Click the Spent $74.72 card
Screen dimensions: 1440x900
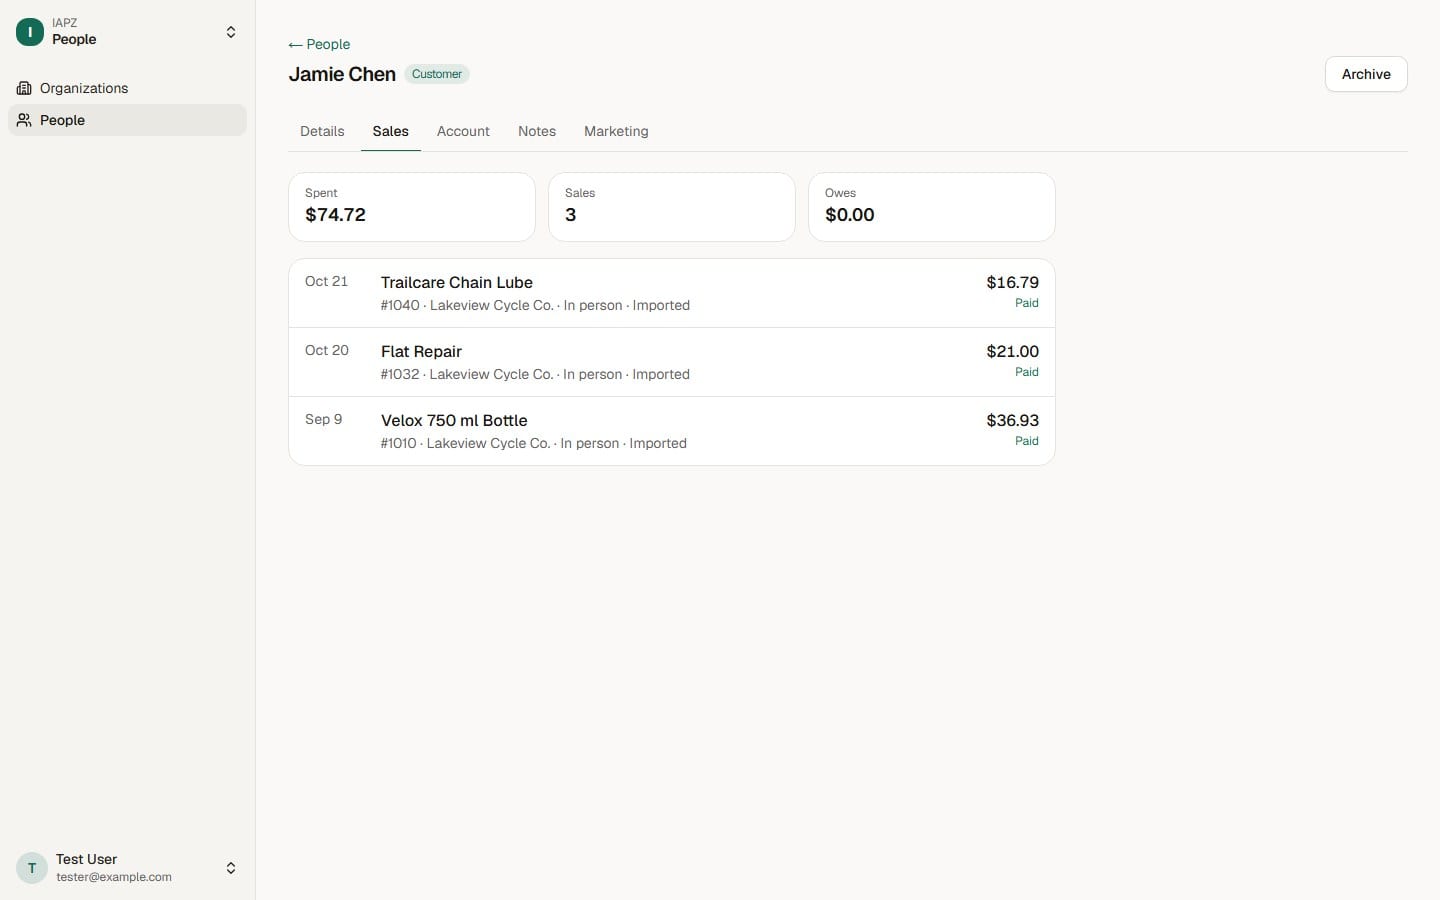(x=412, y=207)
